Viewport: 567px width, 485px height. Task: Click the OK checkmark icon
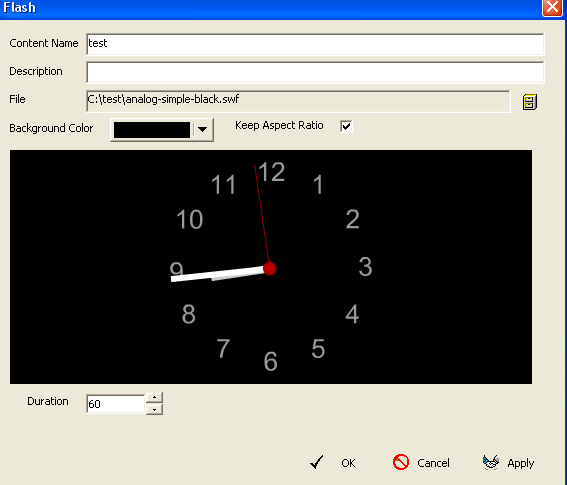click(316, 462)
